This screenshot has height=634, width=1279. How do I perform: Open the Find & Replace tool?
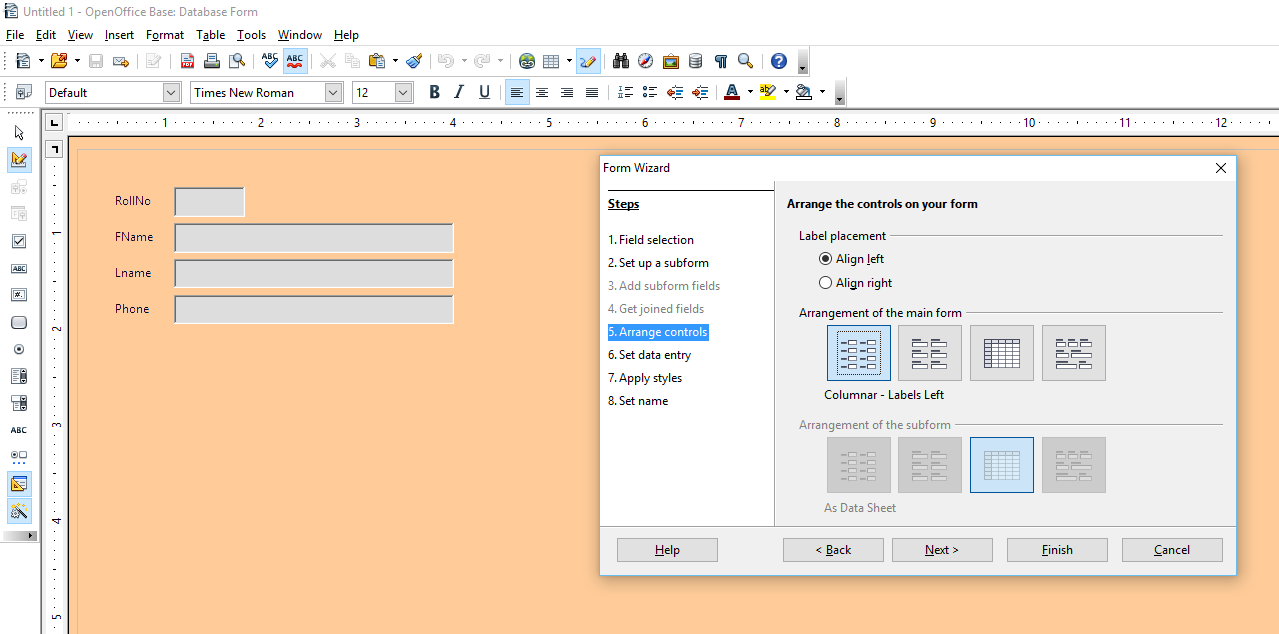pos(620,61)
